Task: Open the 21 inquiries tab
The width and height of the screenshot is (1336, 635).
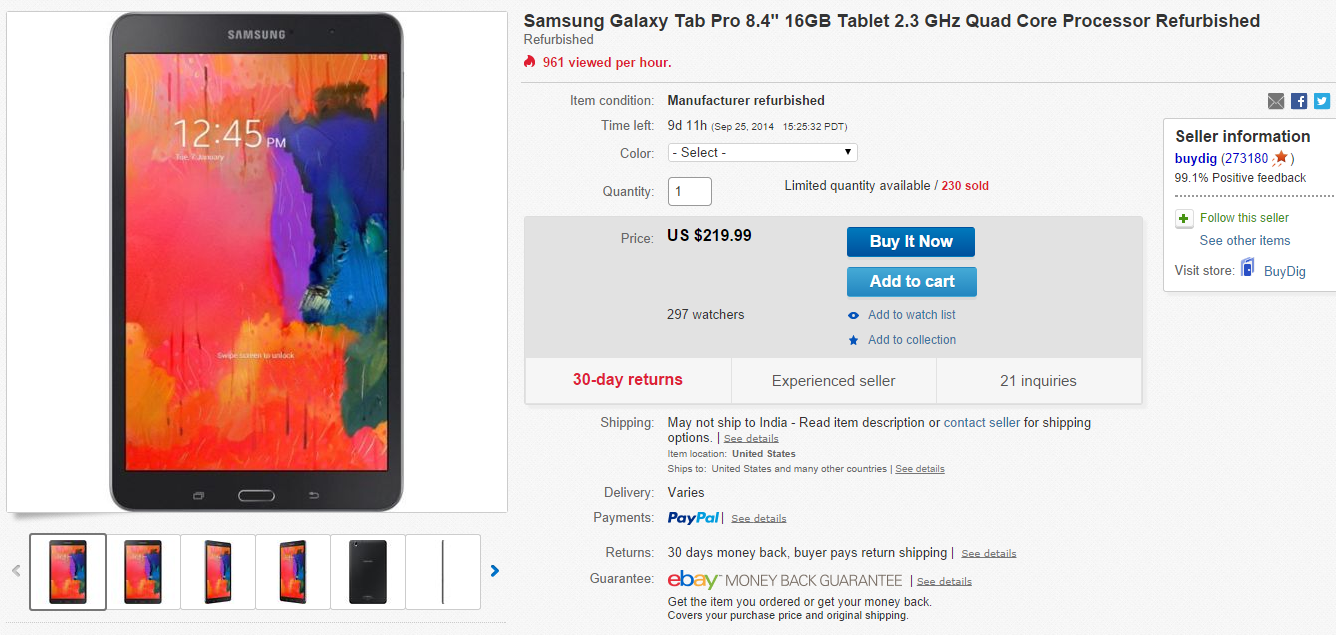Action: 1038,381
